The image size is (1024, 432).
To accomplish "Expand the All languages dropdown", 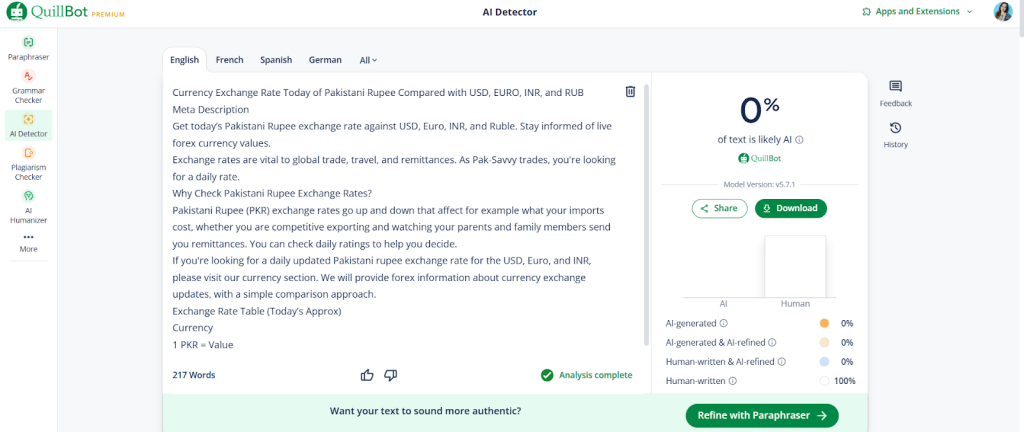I will (368, 60).
